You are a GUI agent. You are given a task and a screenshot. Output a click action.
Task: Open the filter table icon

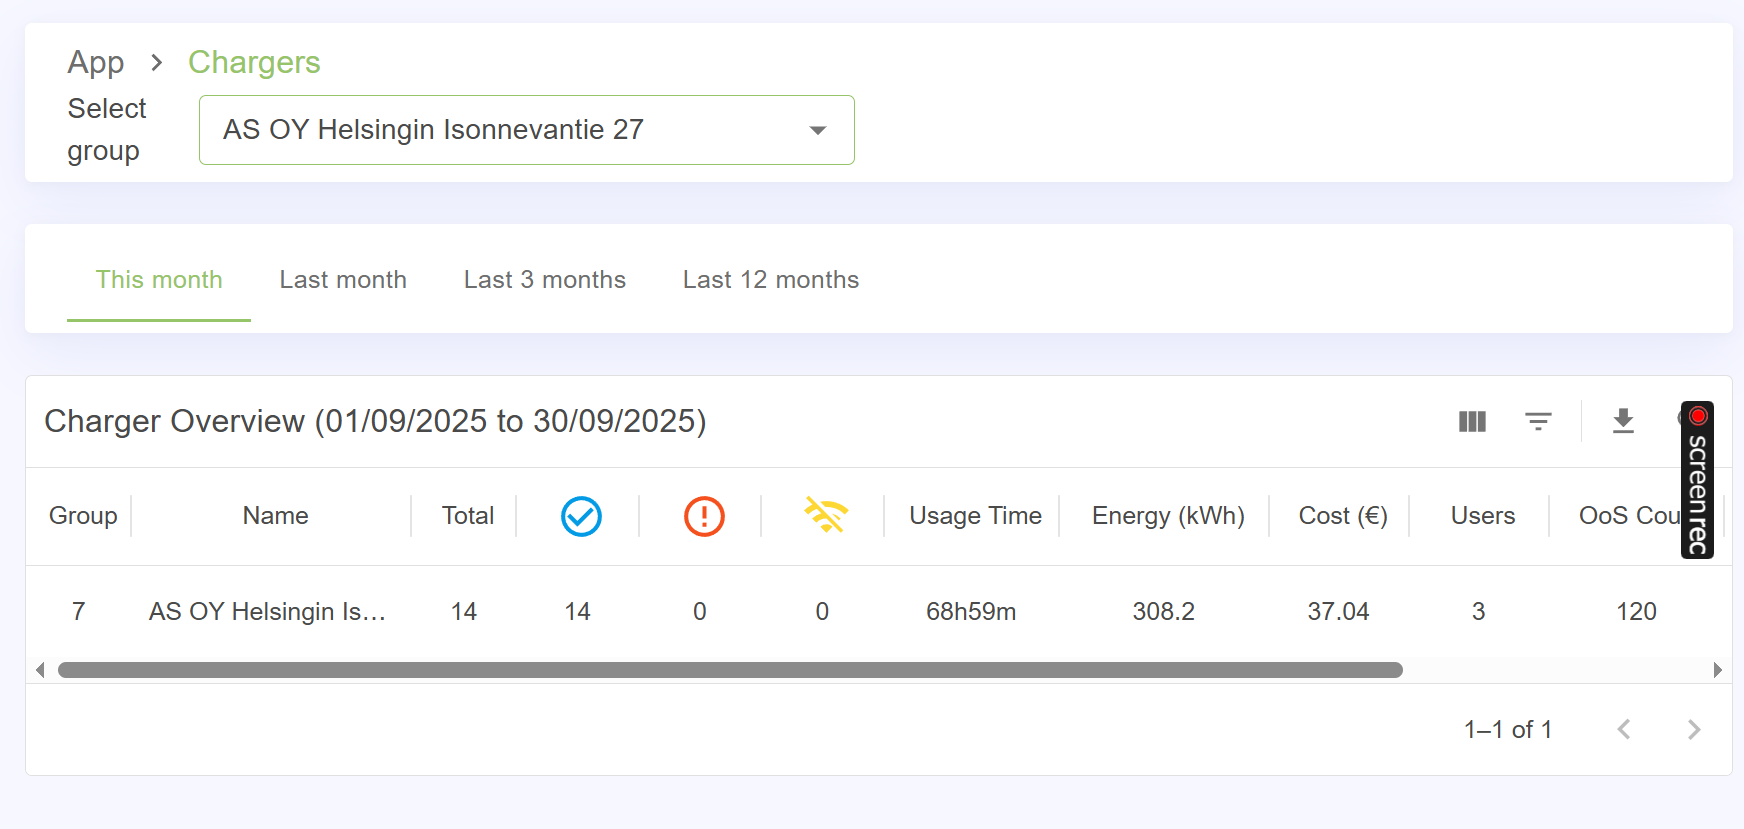click(1538, 421)
